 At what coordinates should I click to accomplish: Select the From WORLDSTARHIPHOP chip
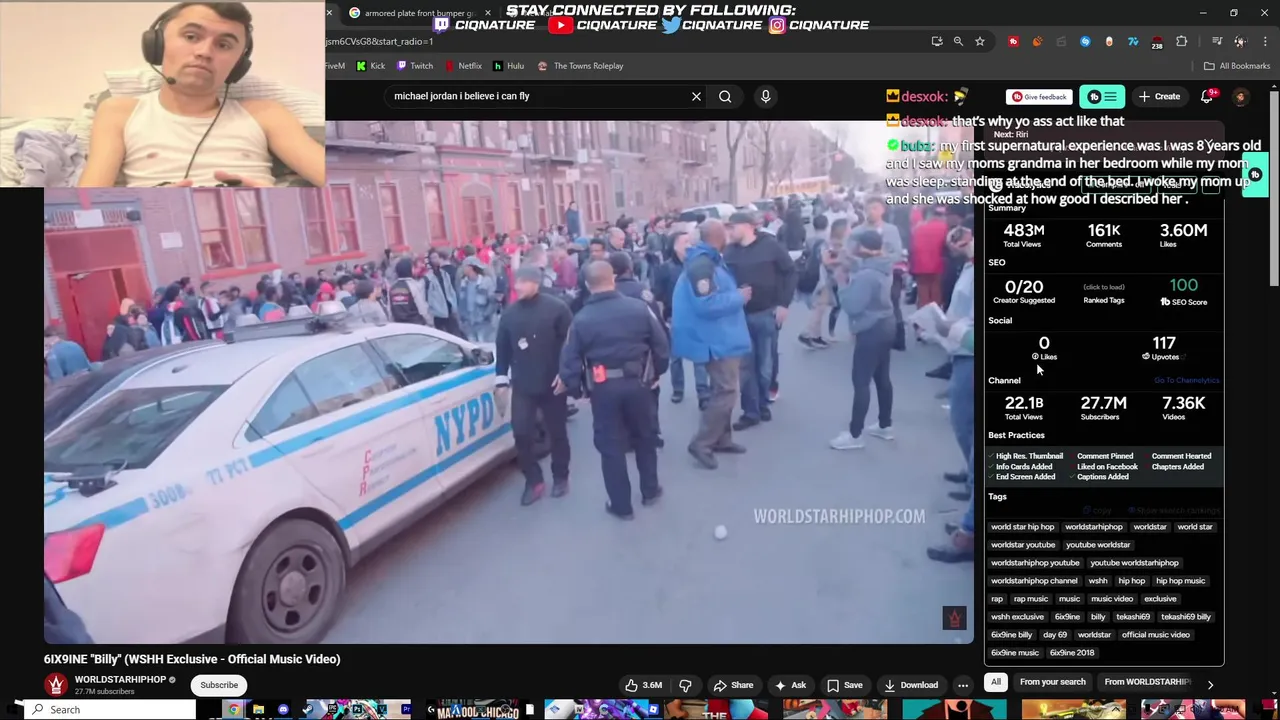(x=1147, y=682)
